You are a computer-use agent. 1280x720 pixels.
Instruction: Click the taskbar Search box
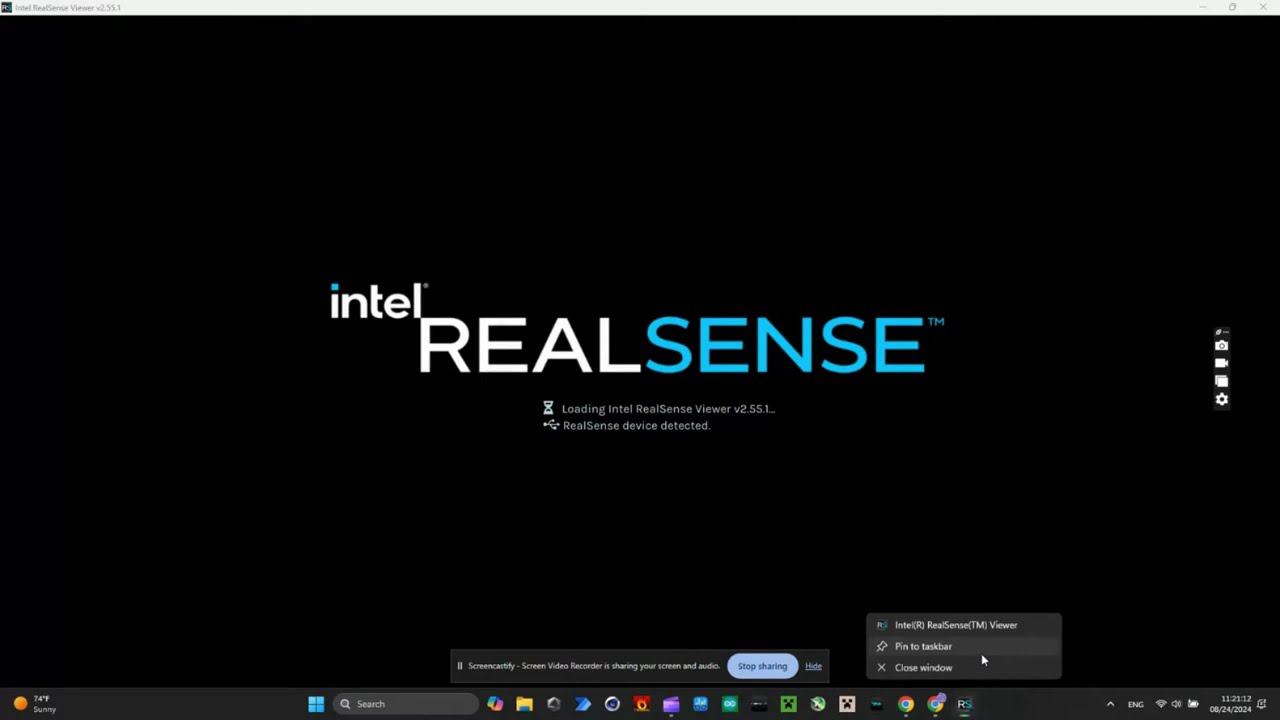tap(405, 704)
